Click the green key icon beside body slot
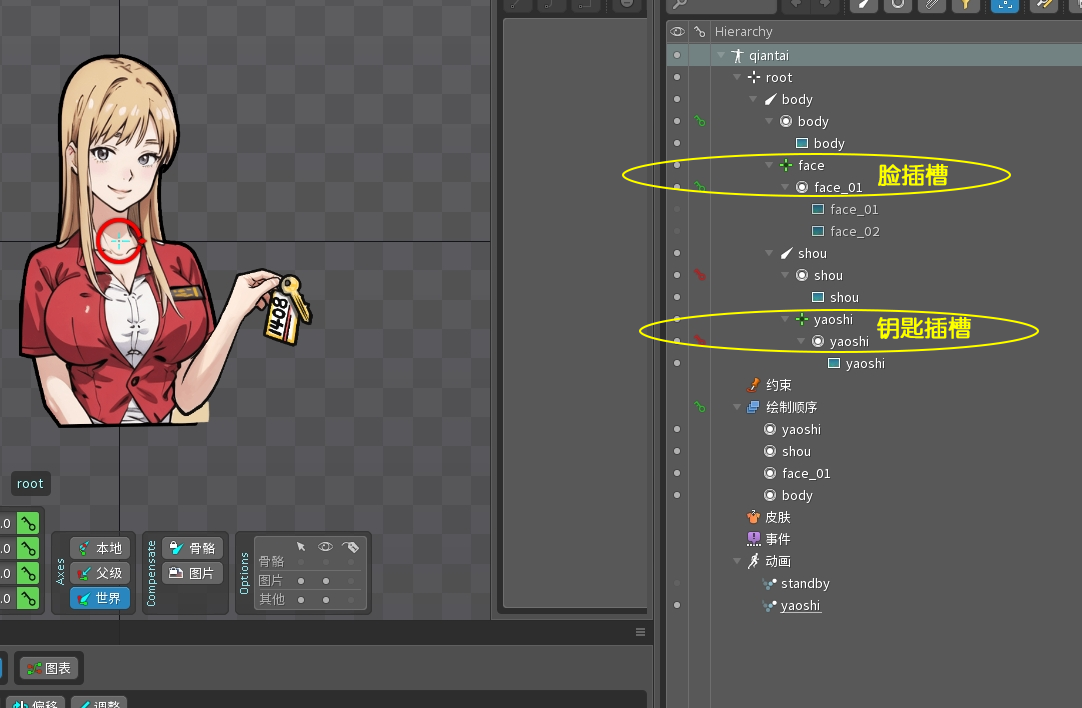 pos(700,121)
